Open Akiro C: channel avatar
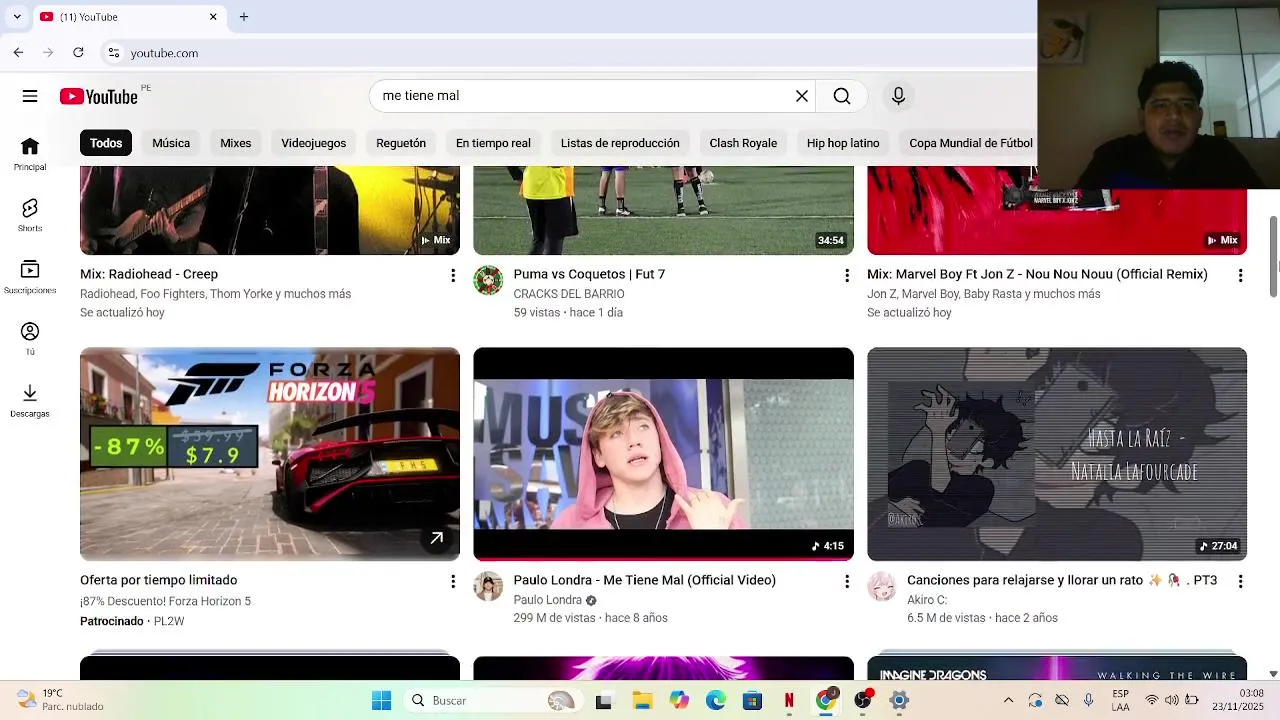This screenshot has height=720, width=1280. [x=882, y=587]
